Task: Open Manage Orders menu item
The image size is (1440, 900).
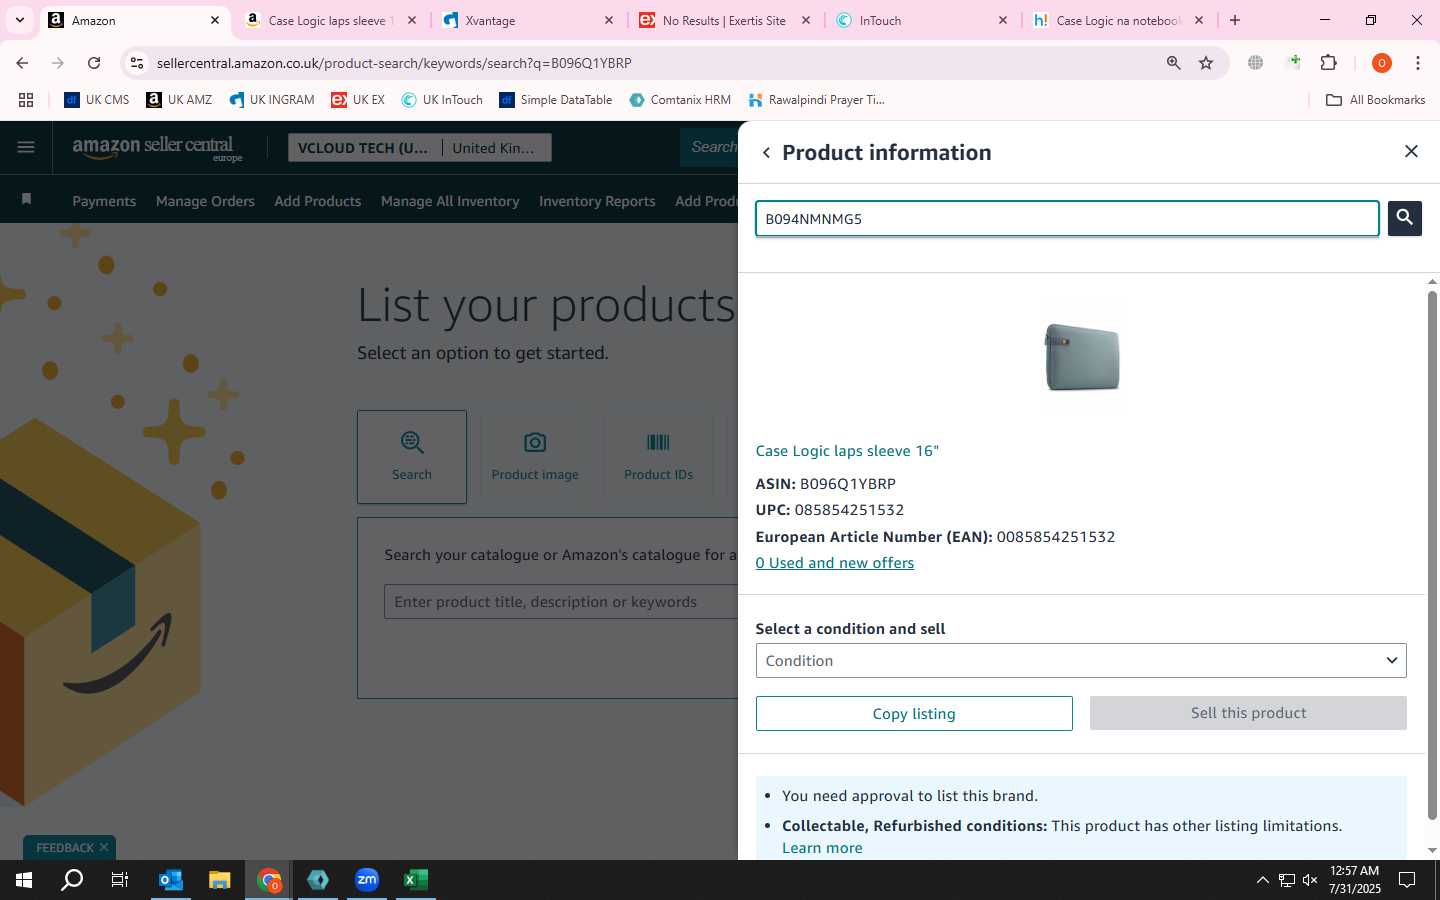Action: point(205,201)
